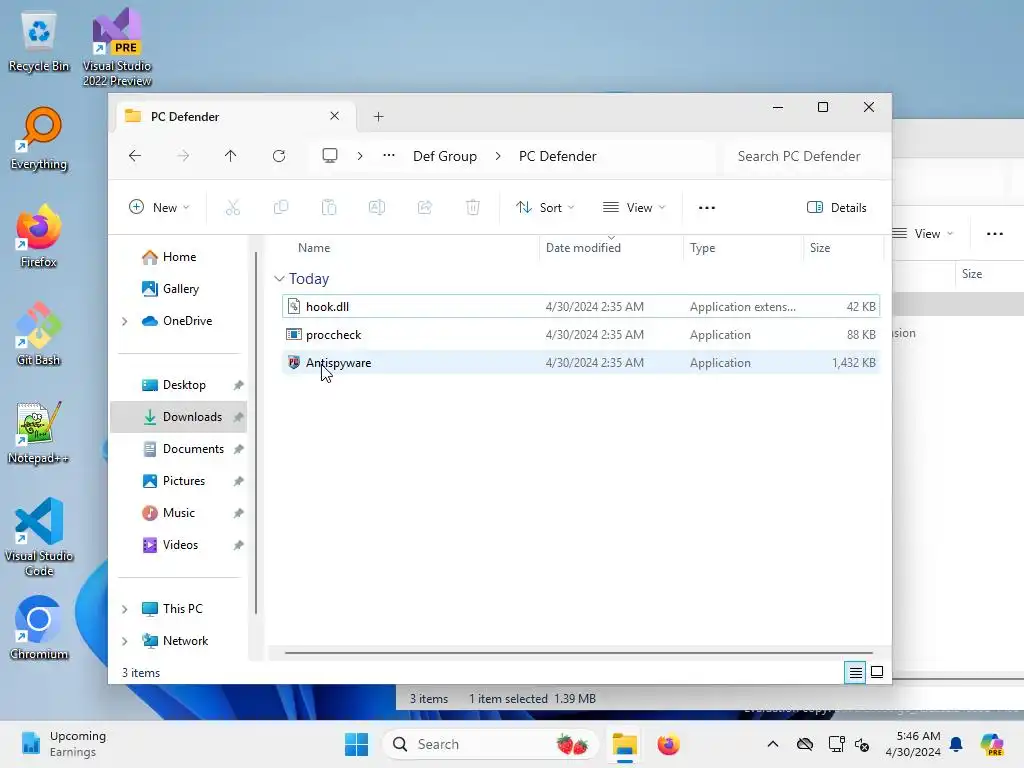Click Search PC Defender field
The image size is (1024, 768).
804,156
